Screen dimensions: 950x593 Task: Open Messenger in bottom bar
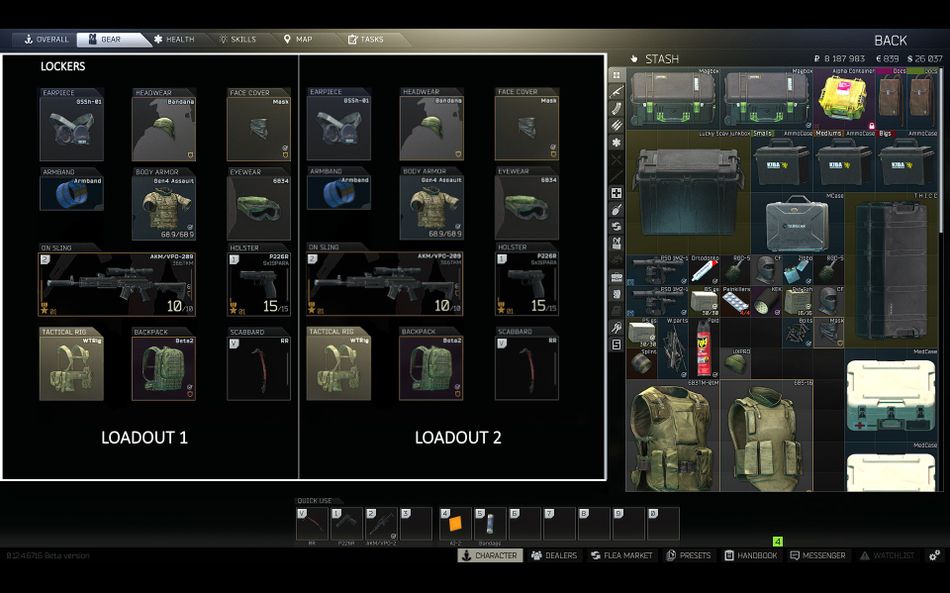(818, 555)
